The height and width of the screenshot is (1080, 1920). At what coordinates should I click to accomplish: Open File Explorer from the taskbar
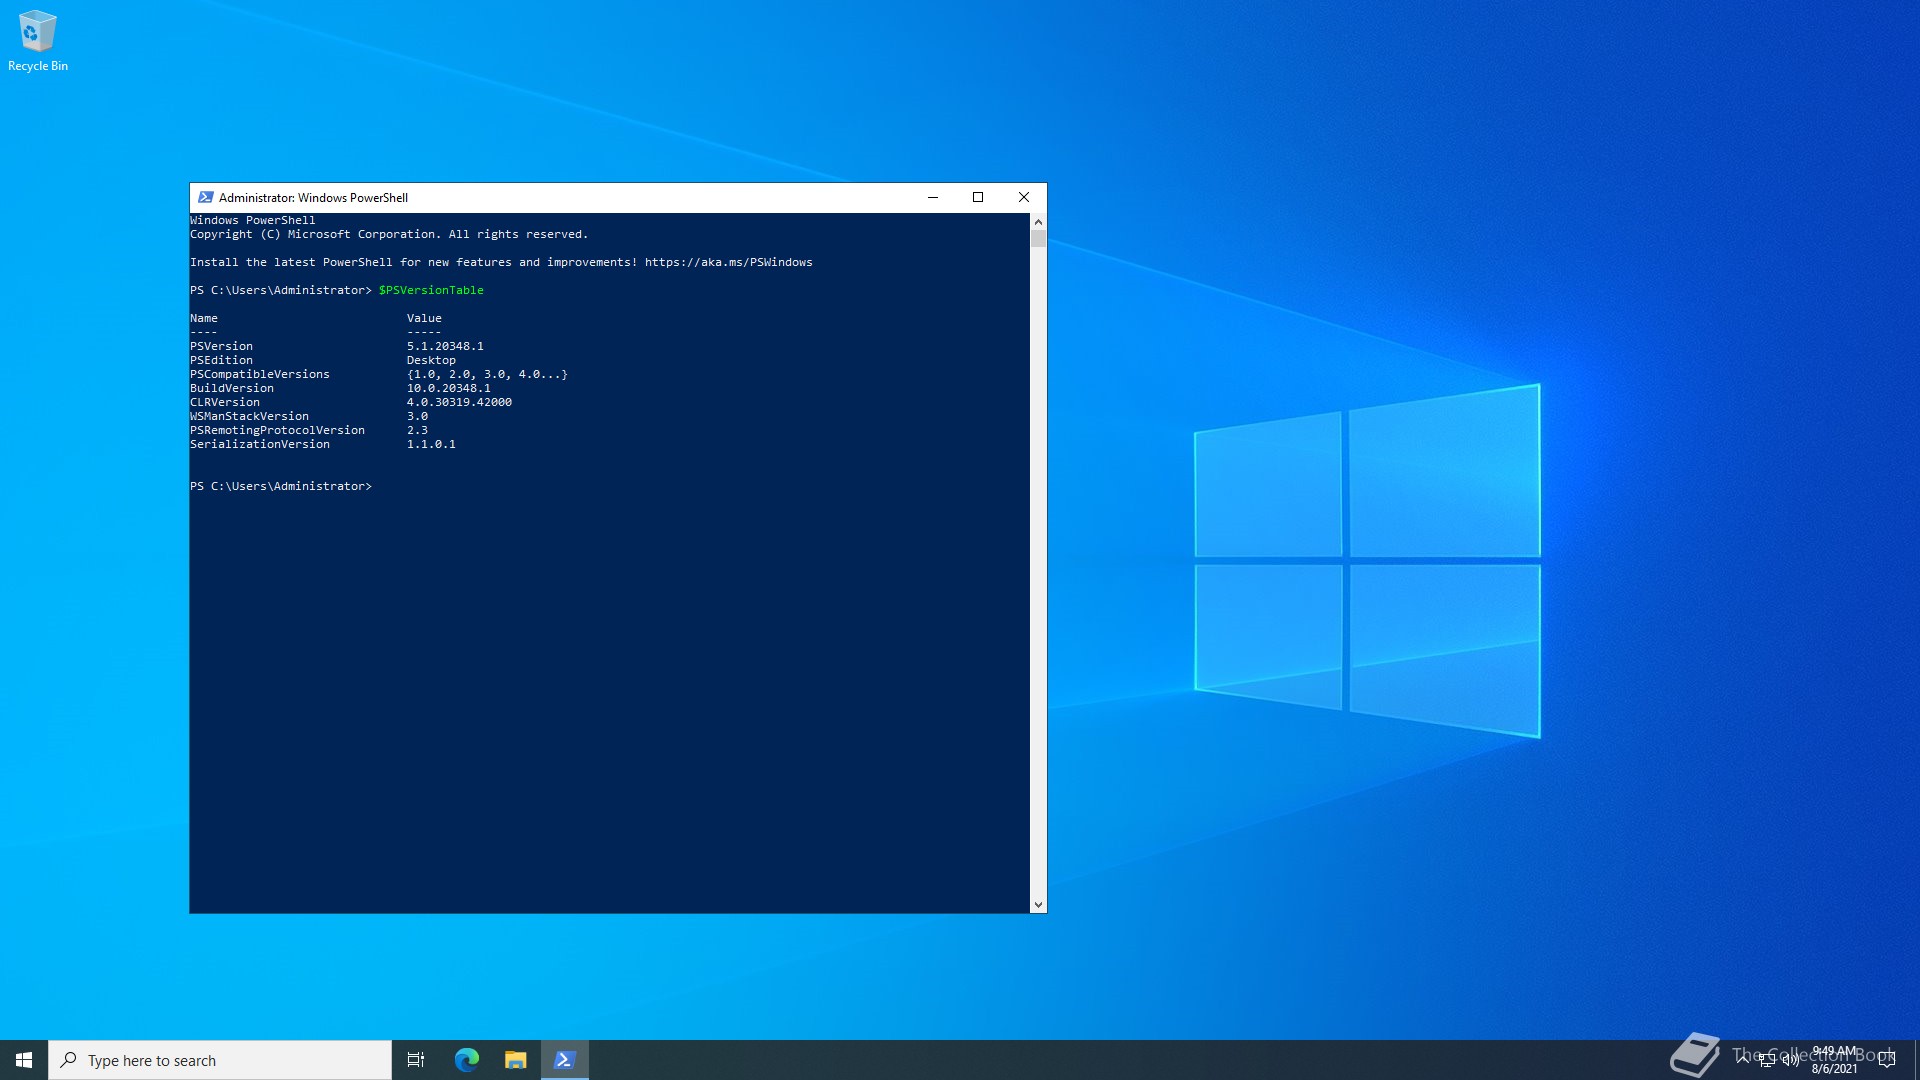click(515, 1060)
